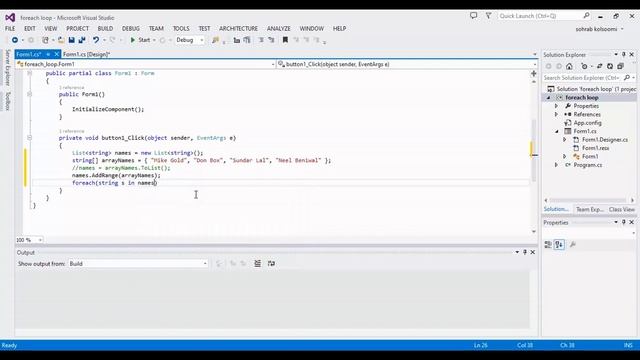Click the Visual Studio logo icon
The image size is (640, 360).
click(x=10, y=18)
